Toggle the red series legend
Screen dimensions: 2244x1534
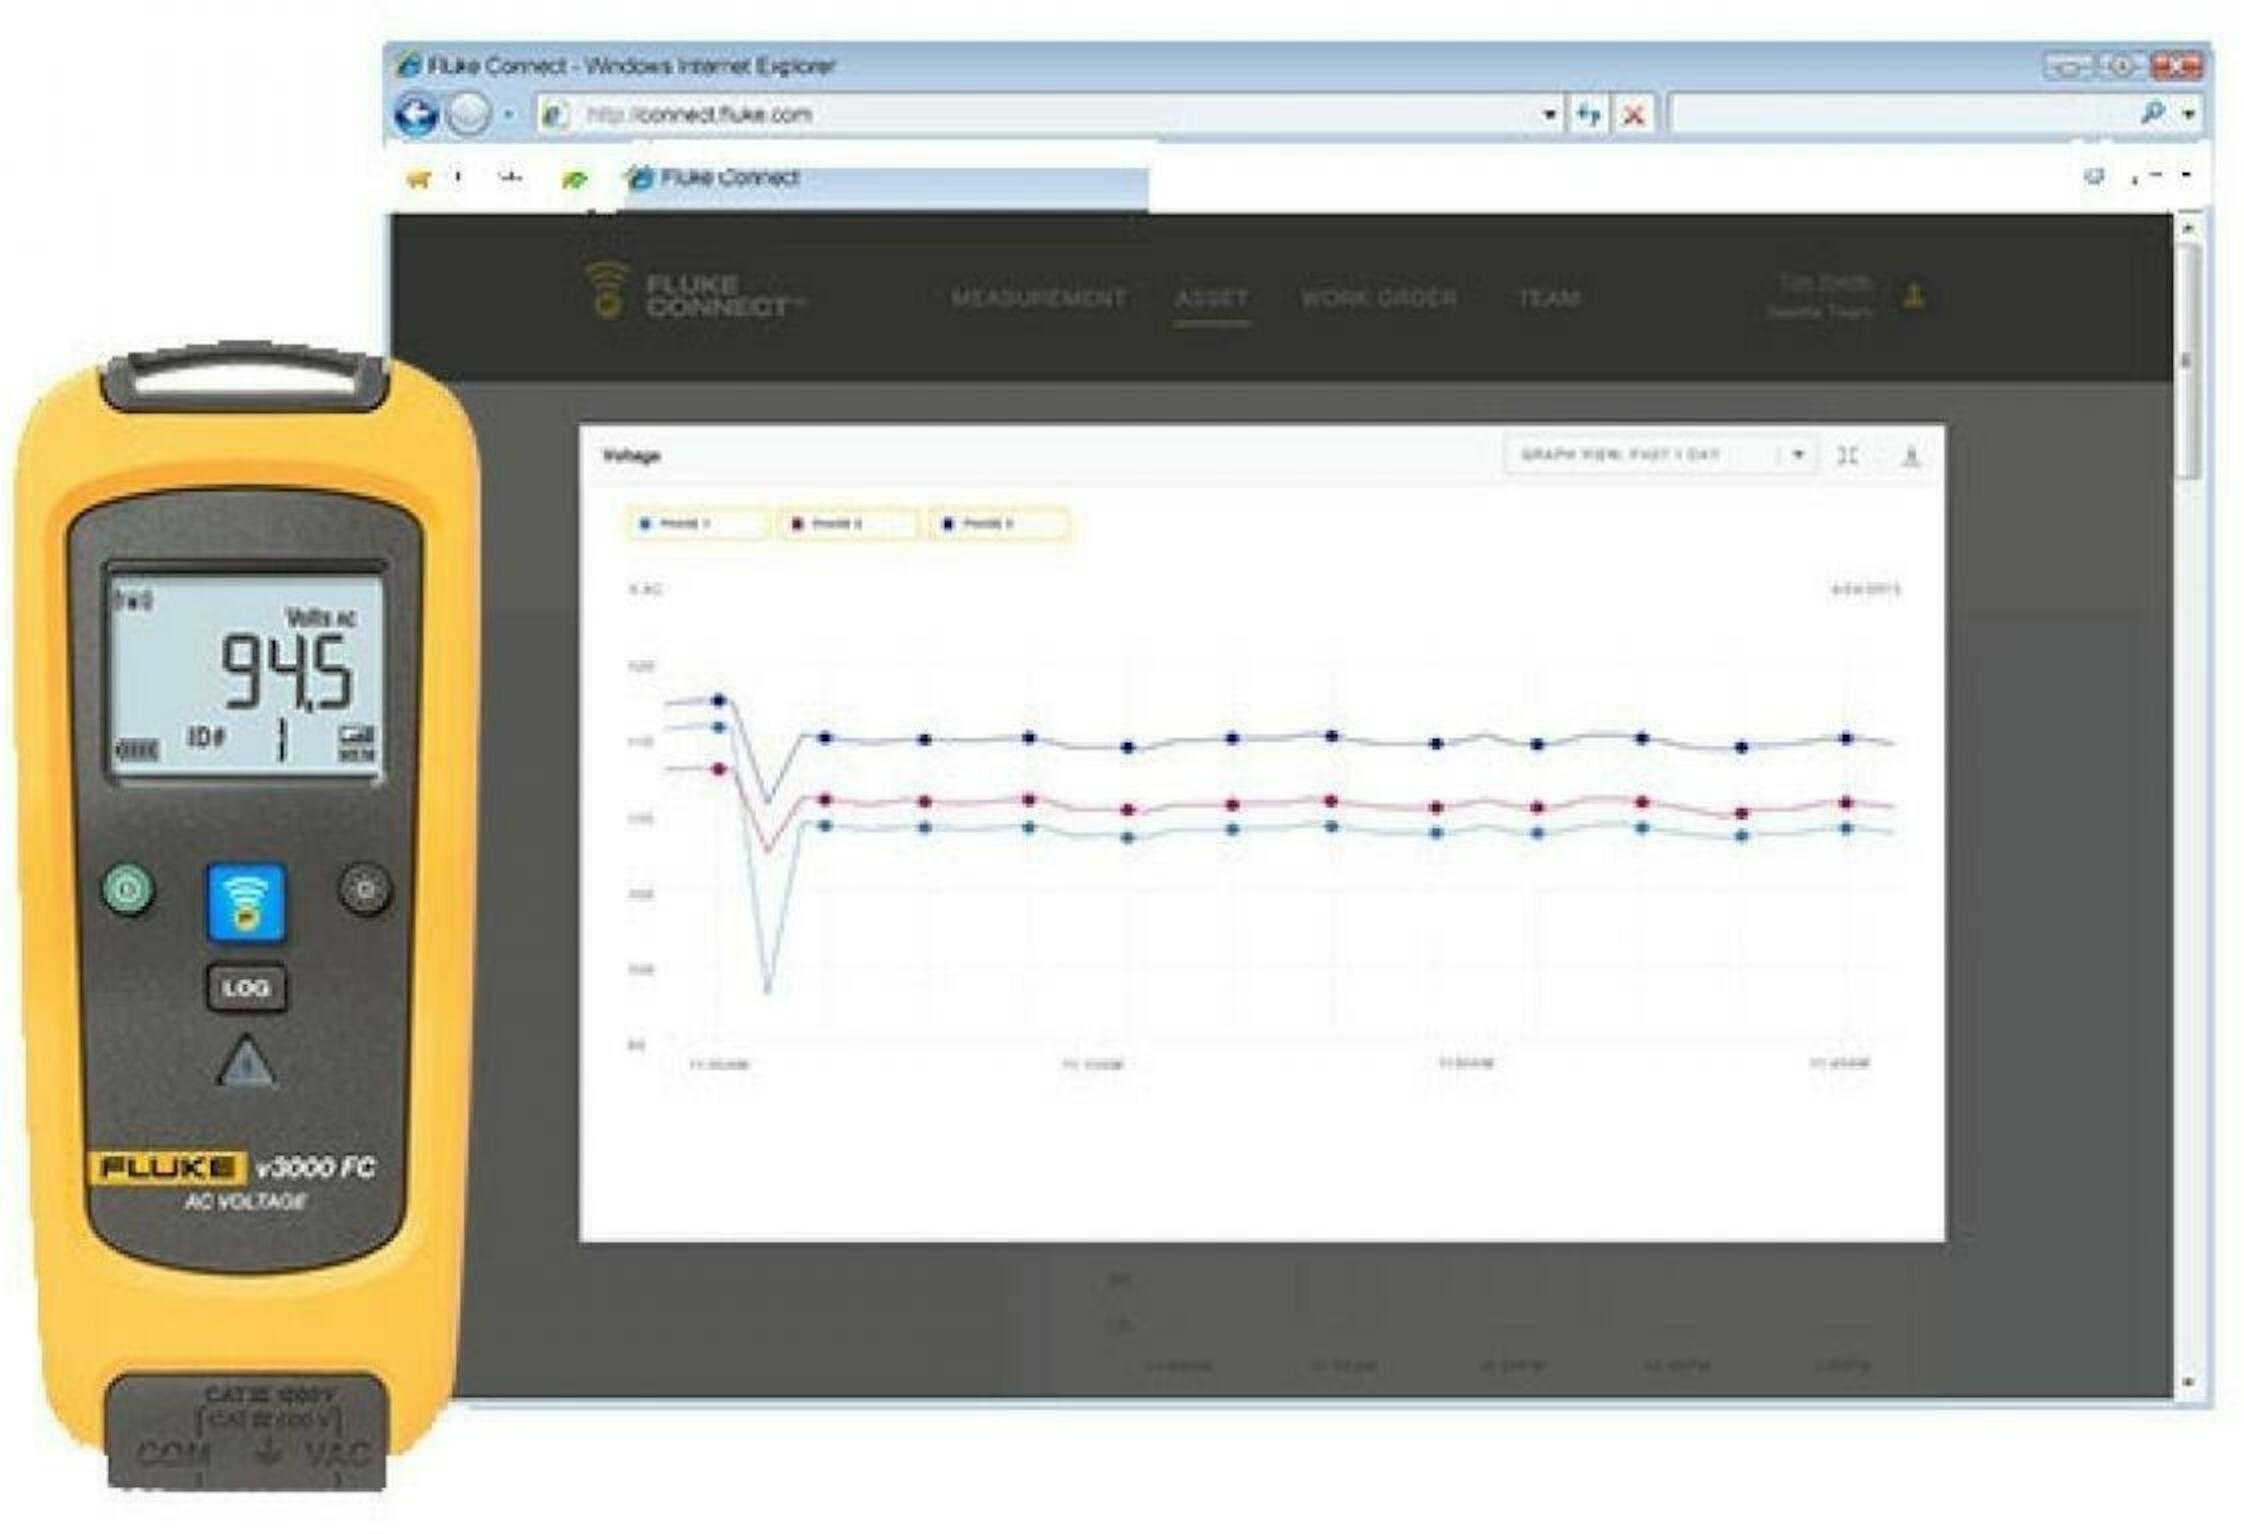point(848,524)
